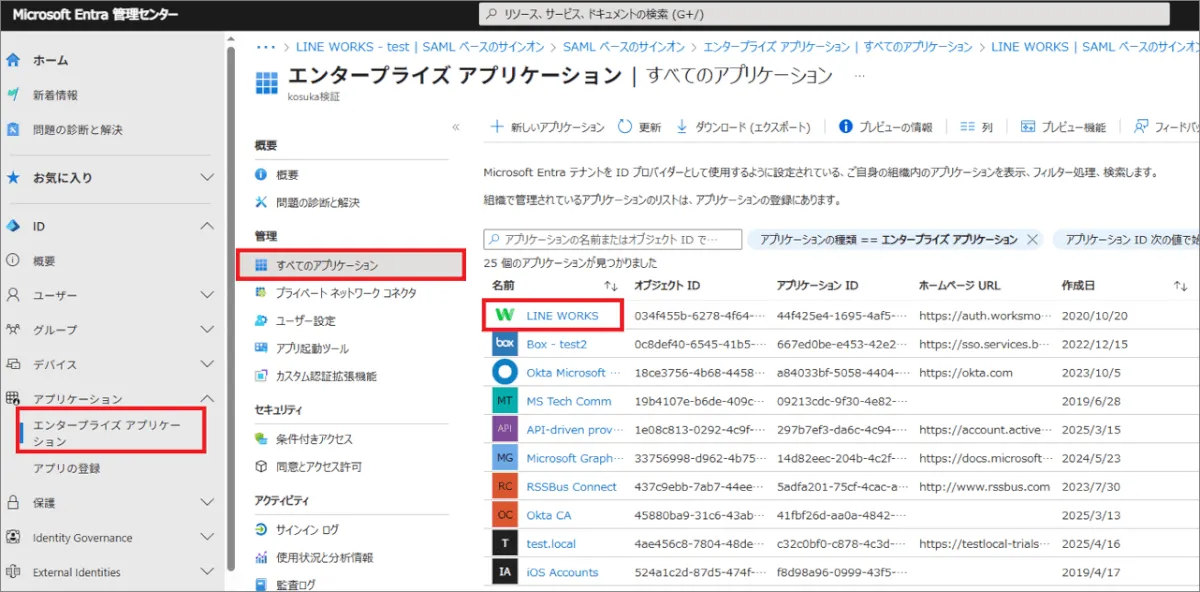Collapse the inner menu with double chevron

pos(456,127)
